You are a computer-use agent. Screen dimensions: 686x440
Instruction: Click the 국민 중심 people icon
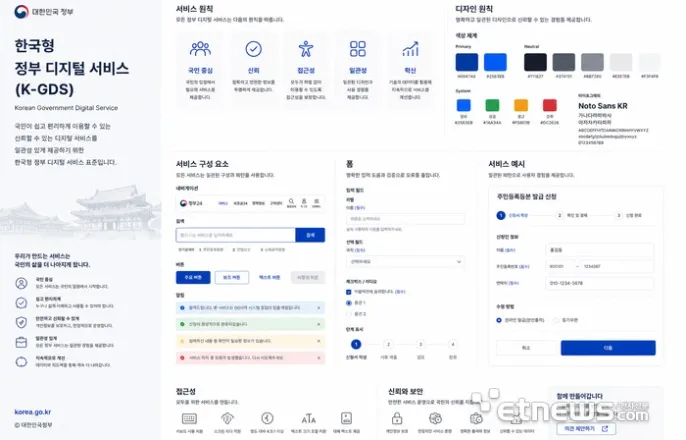[200, 49]
